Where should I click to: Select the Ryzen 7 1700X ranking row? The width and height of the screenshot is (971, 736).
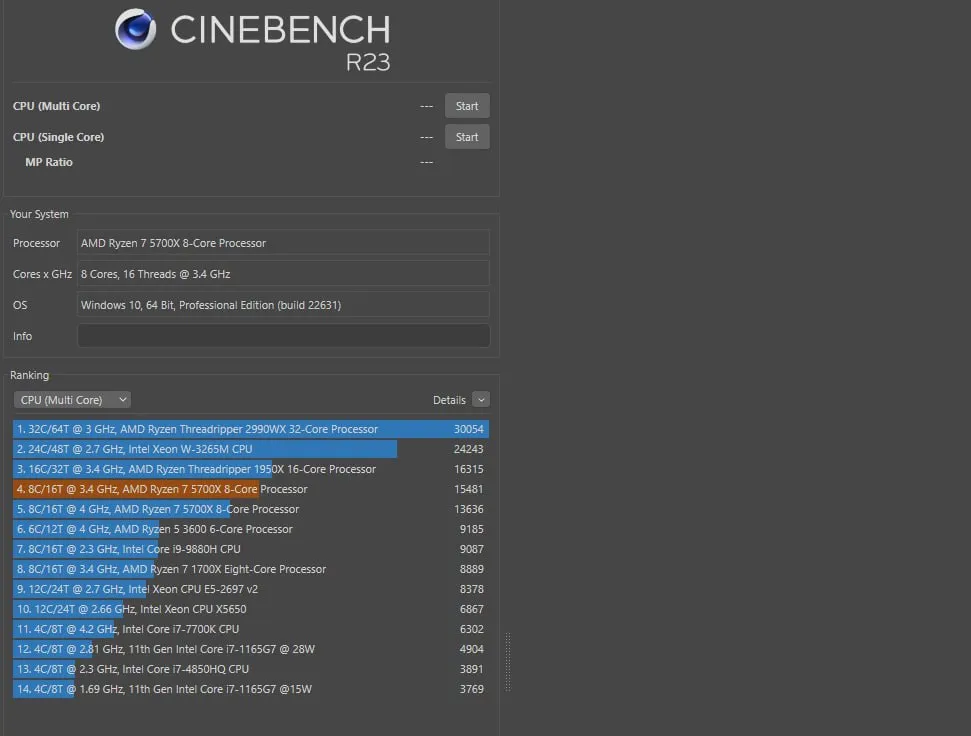(251, 569)
